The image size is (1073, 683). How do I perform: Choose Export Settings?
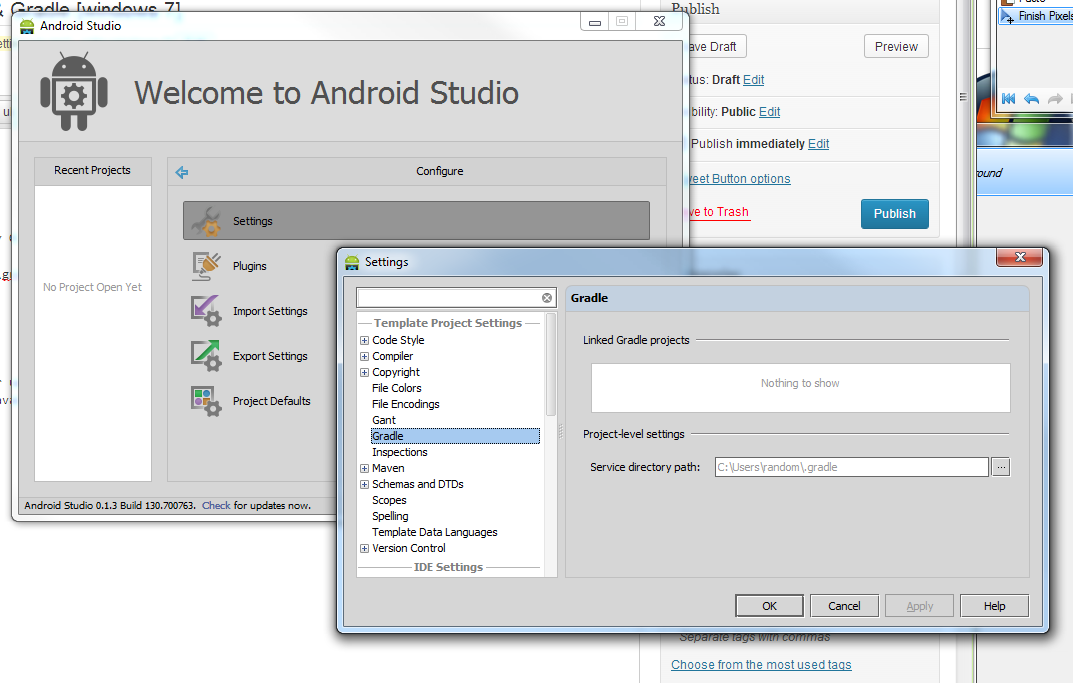(270, 357)
